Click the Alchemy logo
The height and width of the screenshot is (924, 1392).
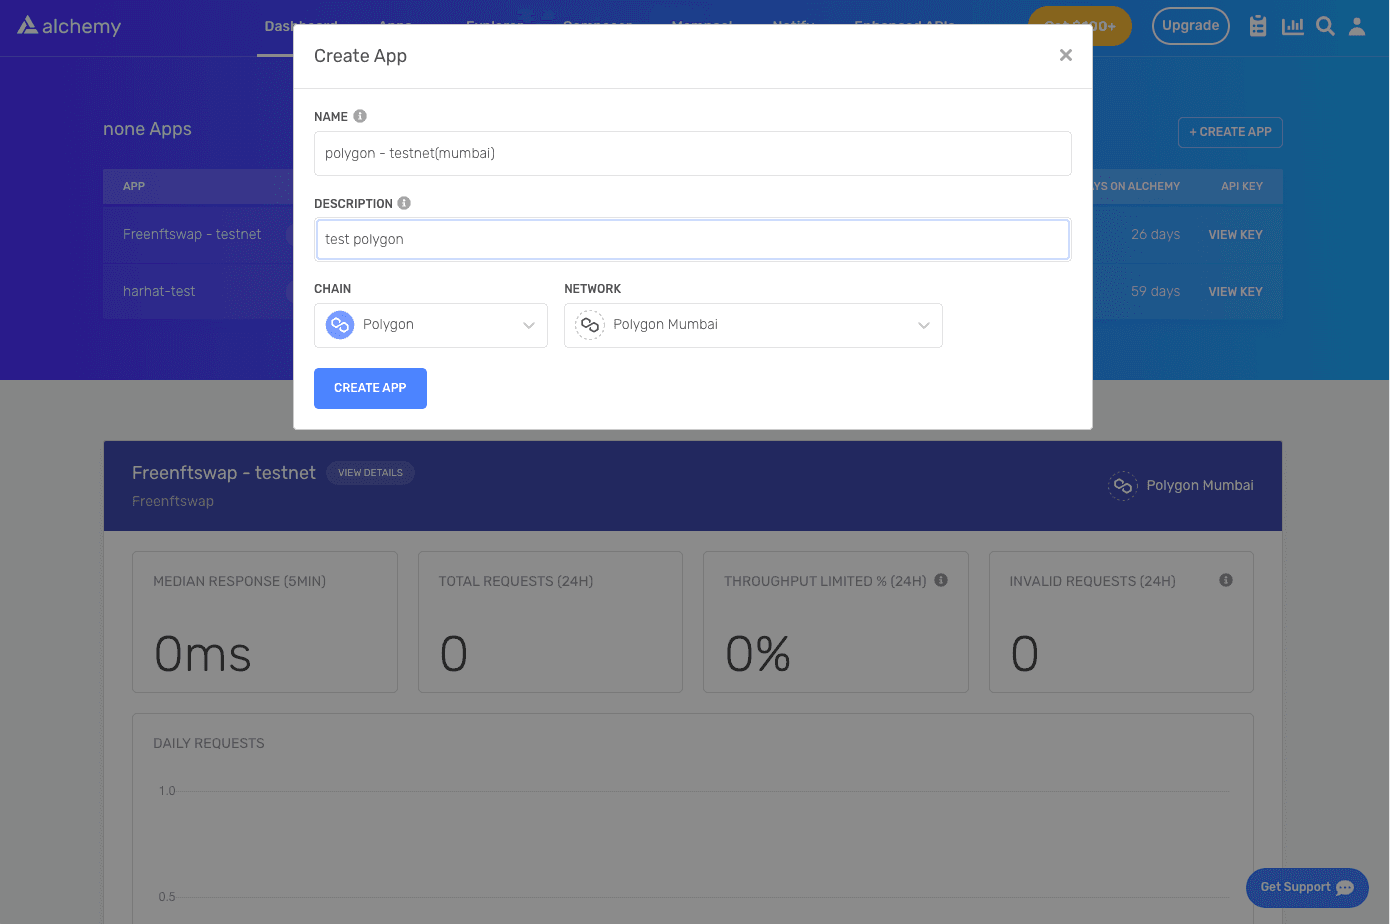pos(69,26)
